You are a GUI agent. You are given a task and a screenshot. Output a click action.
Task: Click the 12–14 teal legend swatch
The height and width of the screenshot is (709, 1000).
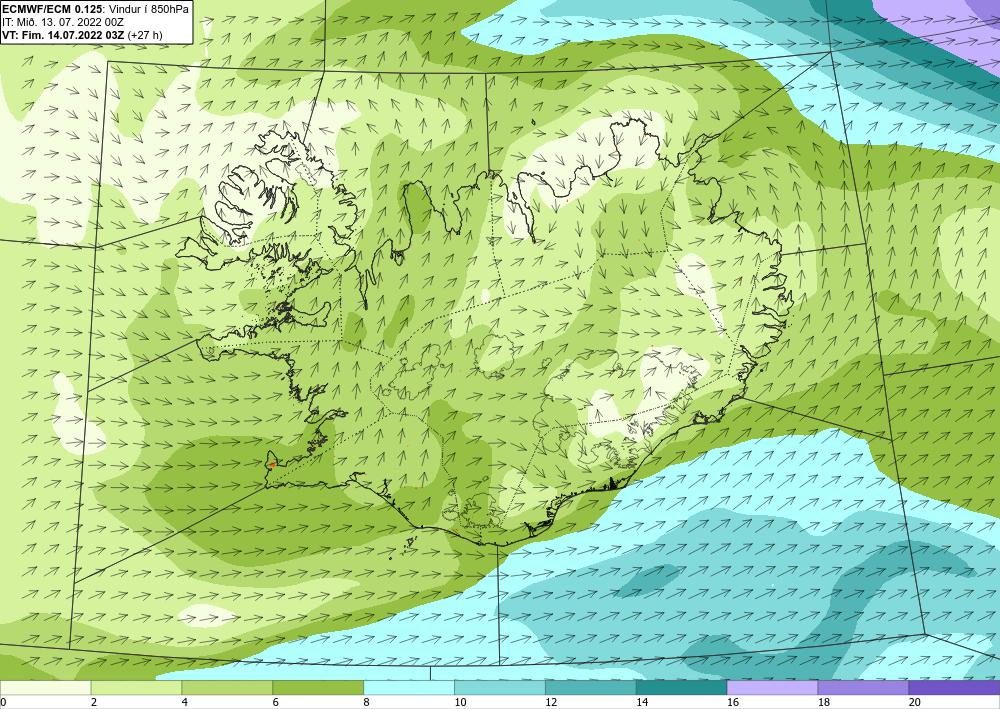(x=591, y=688)
